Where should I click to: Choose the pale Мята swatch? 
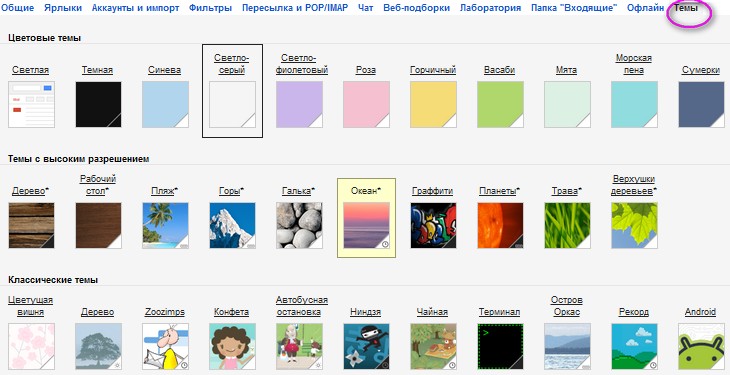point(568,104)
